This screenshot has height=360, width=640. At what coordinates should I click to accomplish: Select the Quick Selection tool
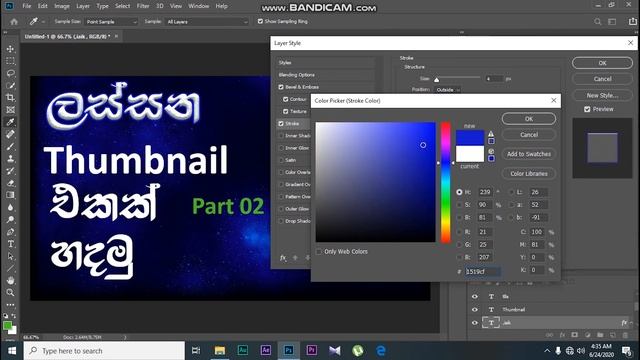coord(10,85)
